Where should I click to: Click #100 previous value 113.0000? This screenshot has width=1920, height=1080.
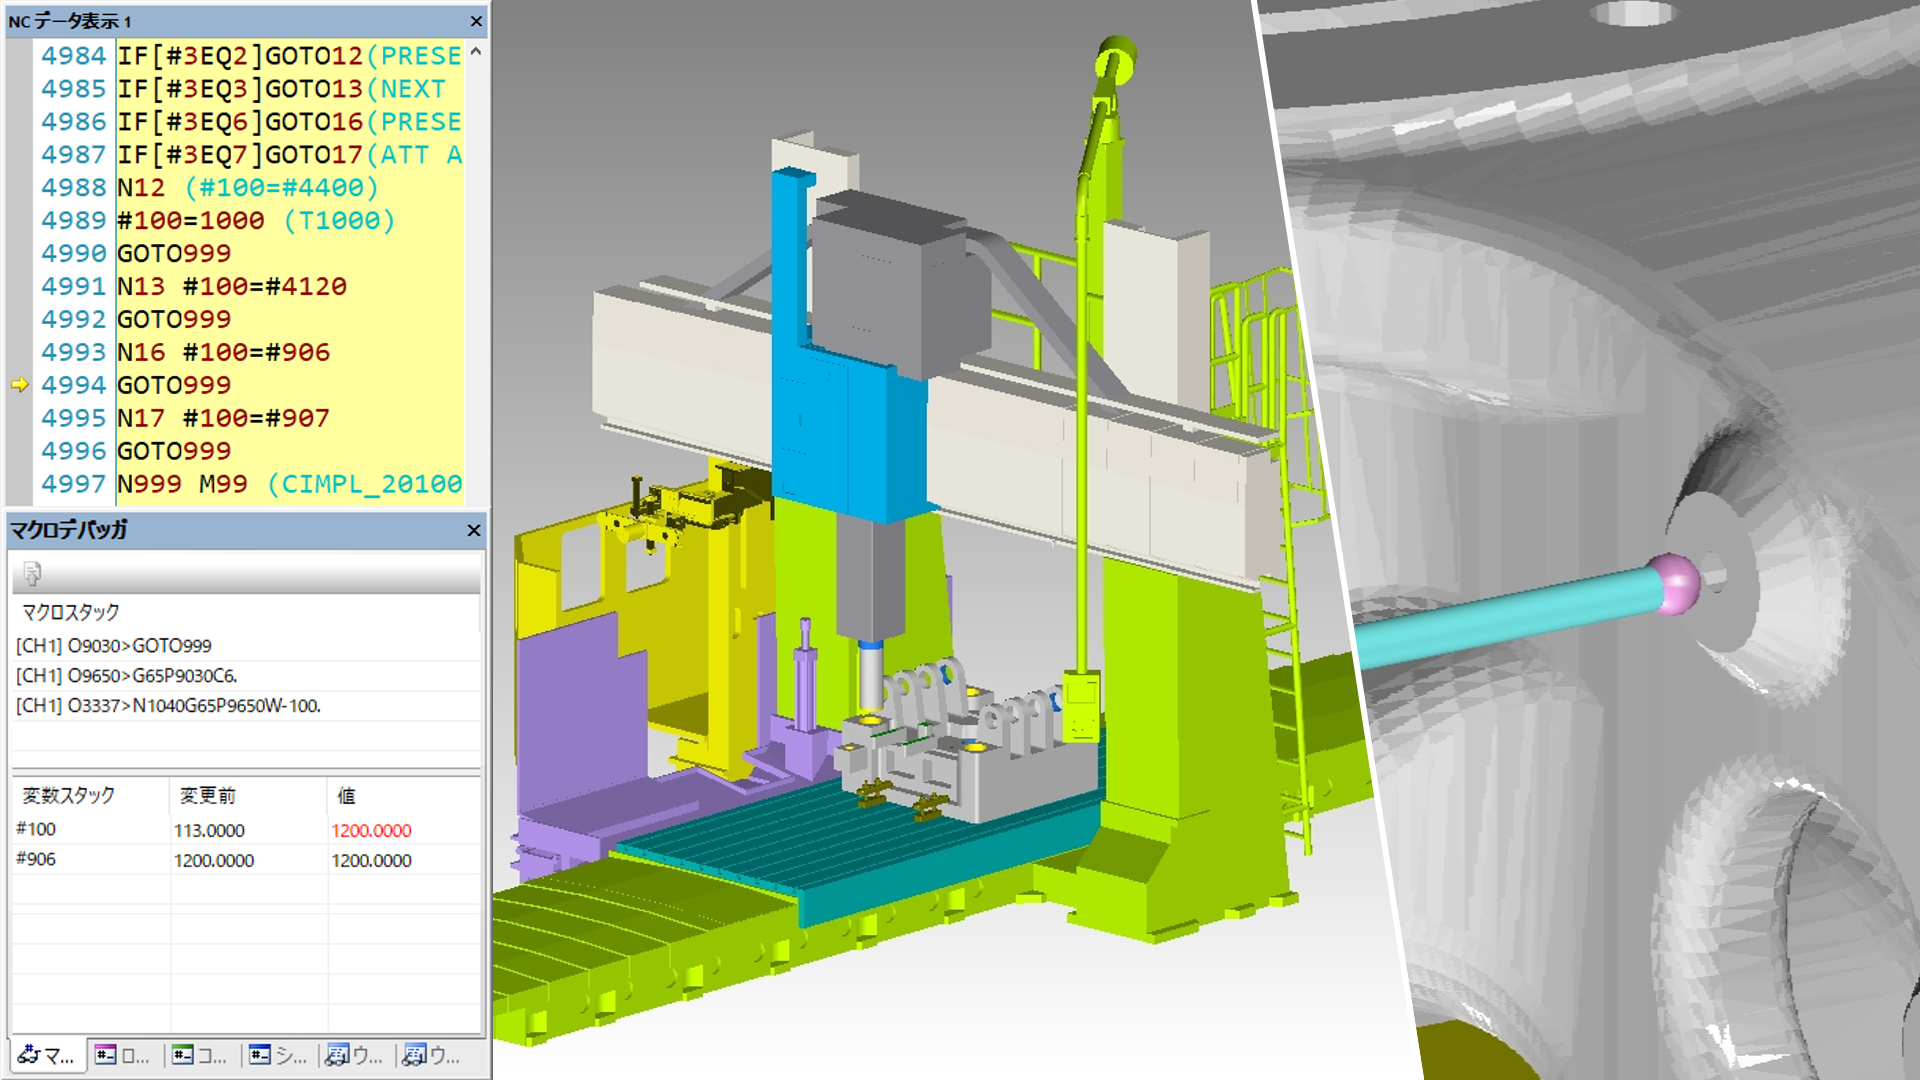[209, 831]
